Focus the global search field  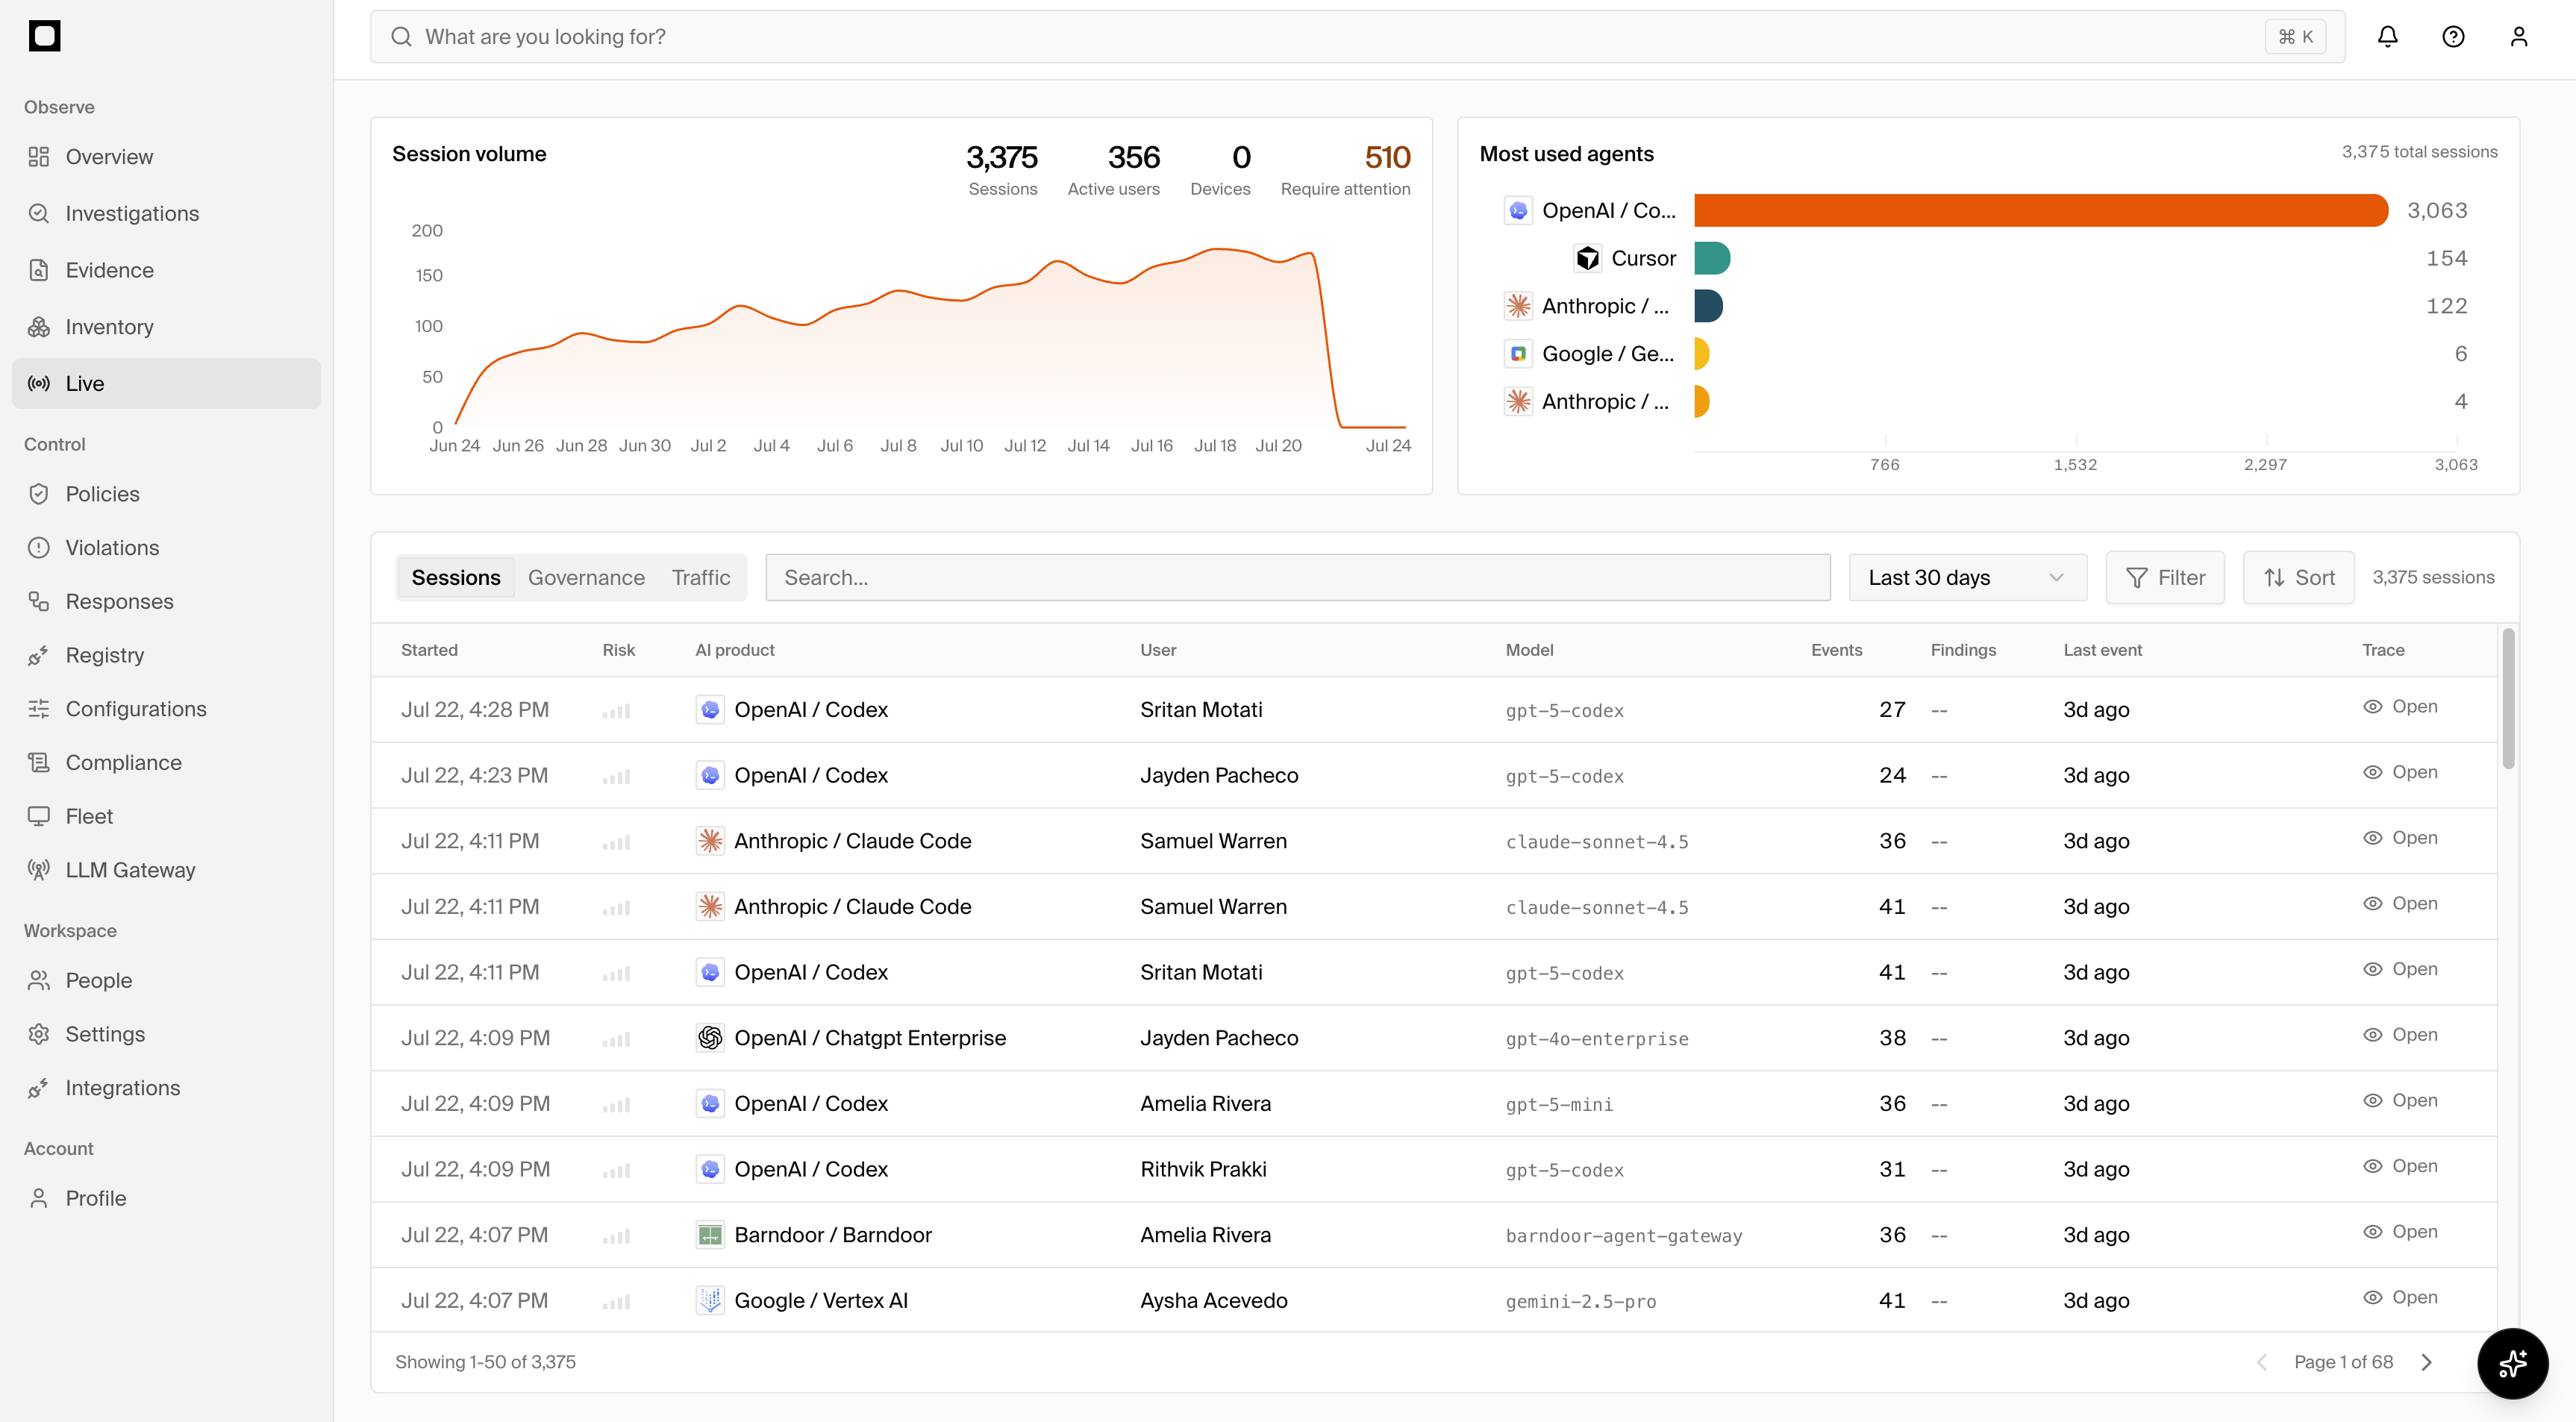tap(1357, 37)
